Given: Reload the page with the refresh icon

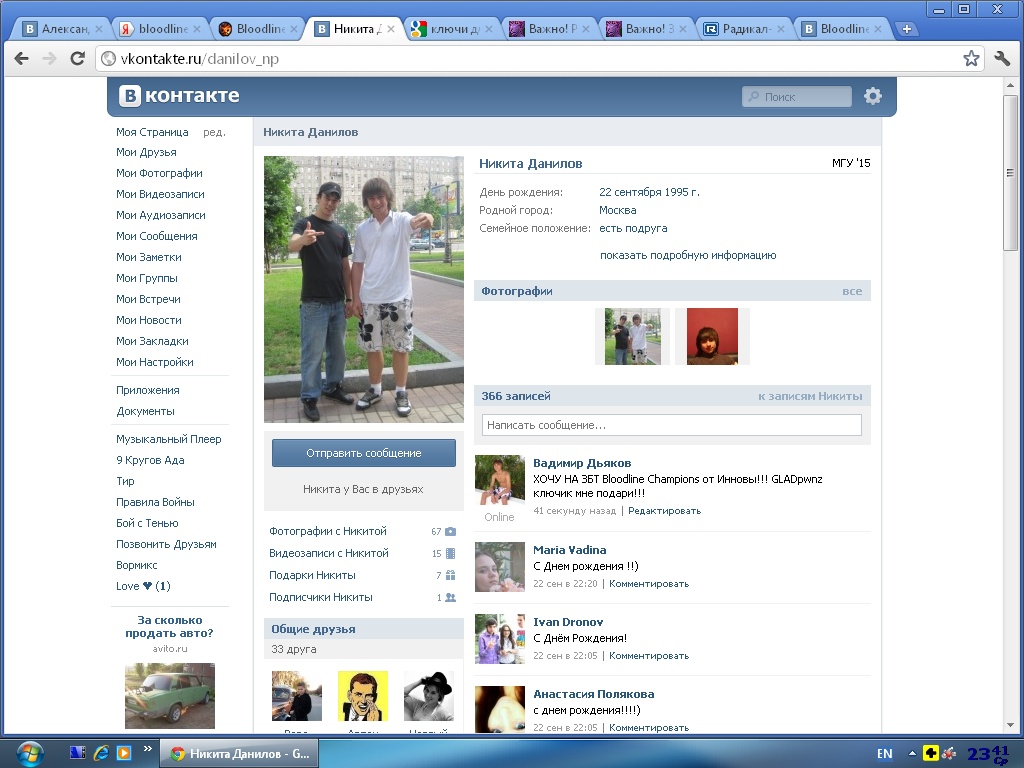Looking at the screenshot, I should 77,59.
